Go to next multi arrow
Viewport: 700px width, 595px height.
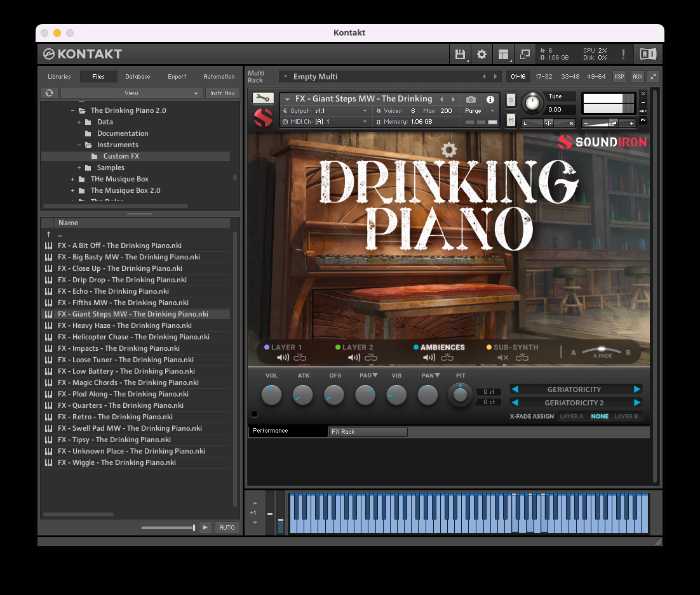coord(495,77)
